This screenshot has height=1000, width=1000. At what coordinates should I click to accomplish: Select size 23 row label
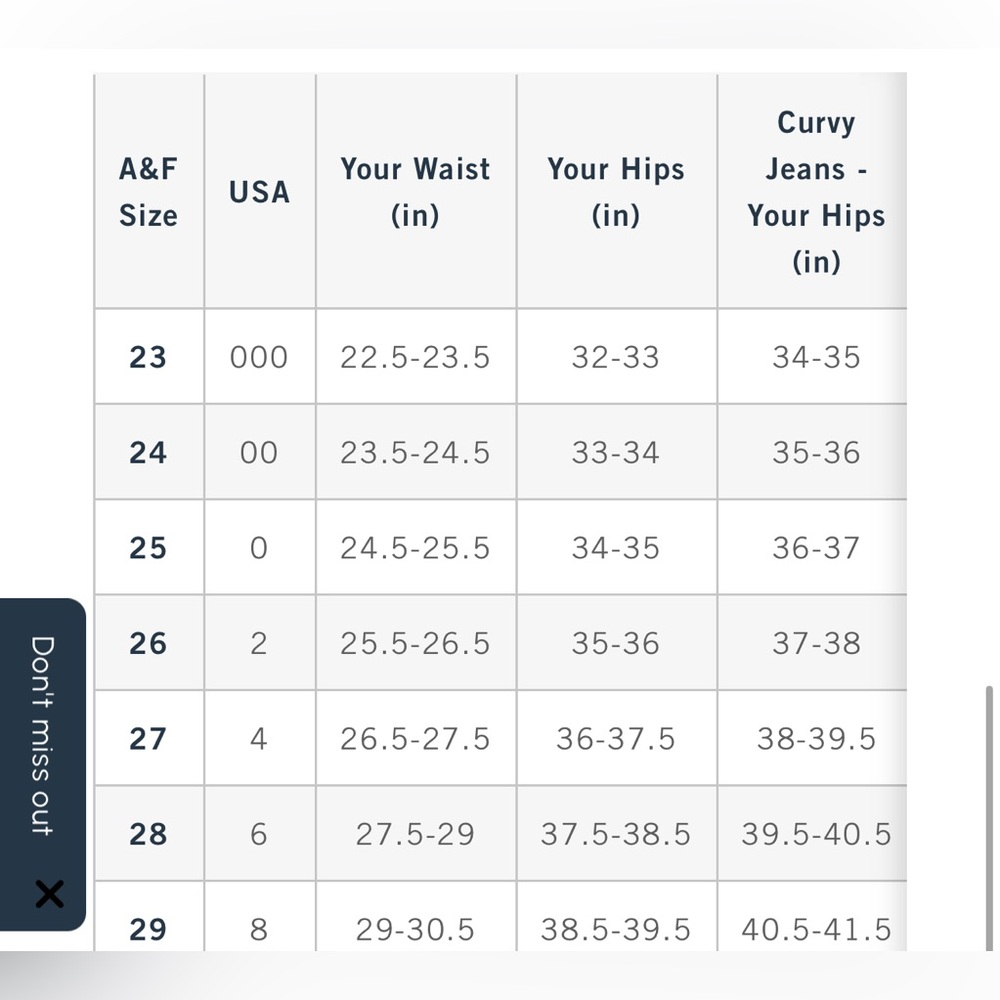point(148,357)
